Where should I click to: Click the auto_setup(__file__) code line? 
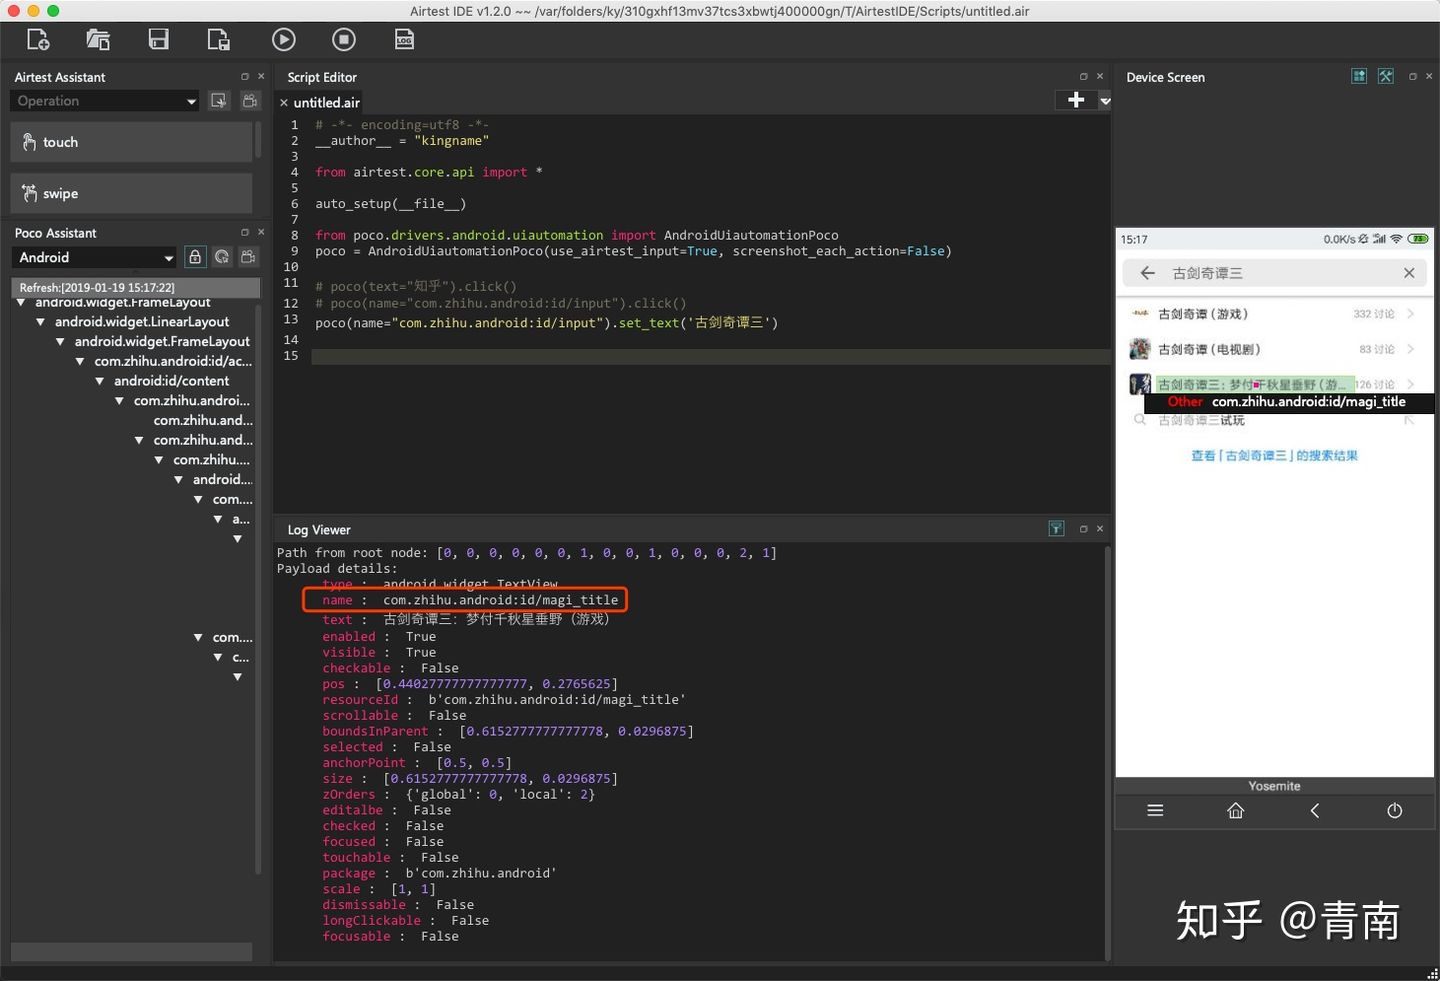pyautogui.click(x=391, y=203)
